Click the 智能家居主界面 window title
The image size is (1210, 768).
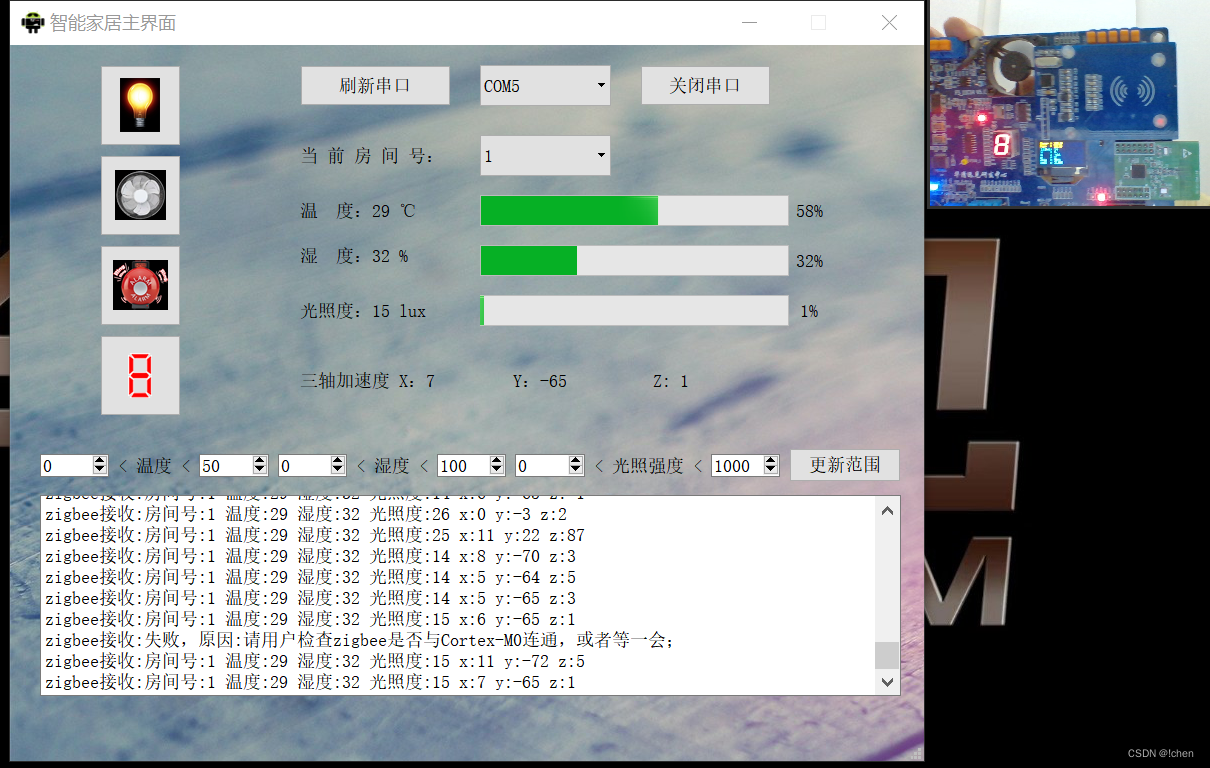point(113,22)
